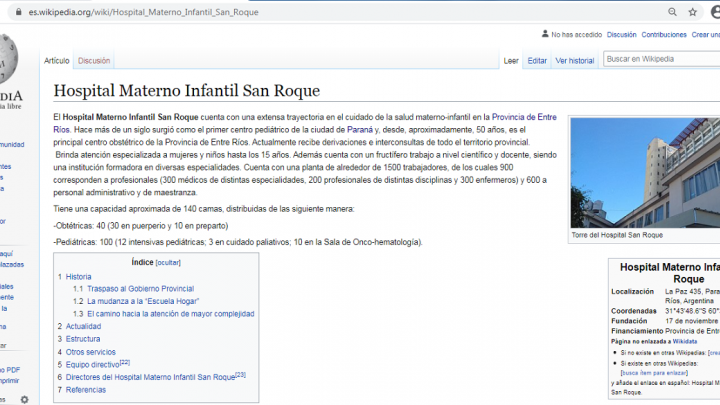Screen dimensions: 720x405
Task: Click the line starting '-Pediátricas: 100'
Action: point(238,242)
